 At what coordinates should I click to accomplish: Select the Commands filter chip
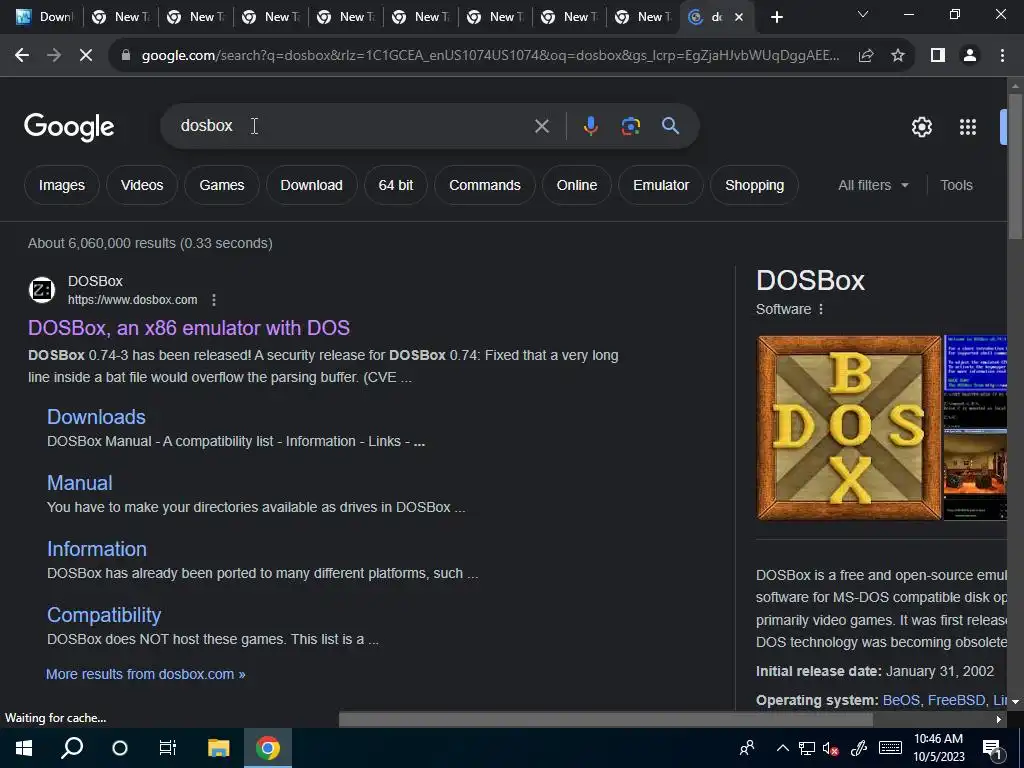[485, 185]
